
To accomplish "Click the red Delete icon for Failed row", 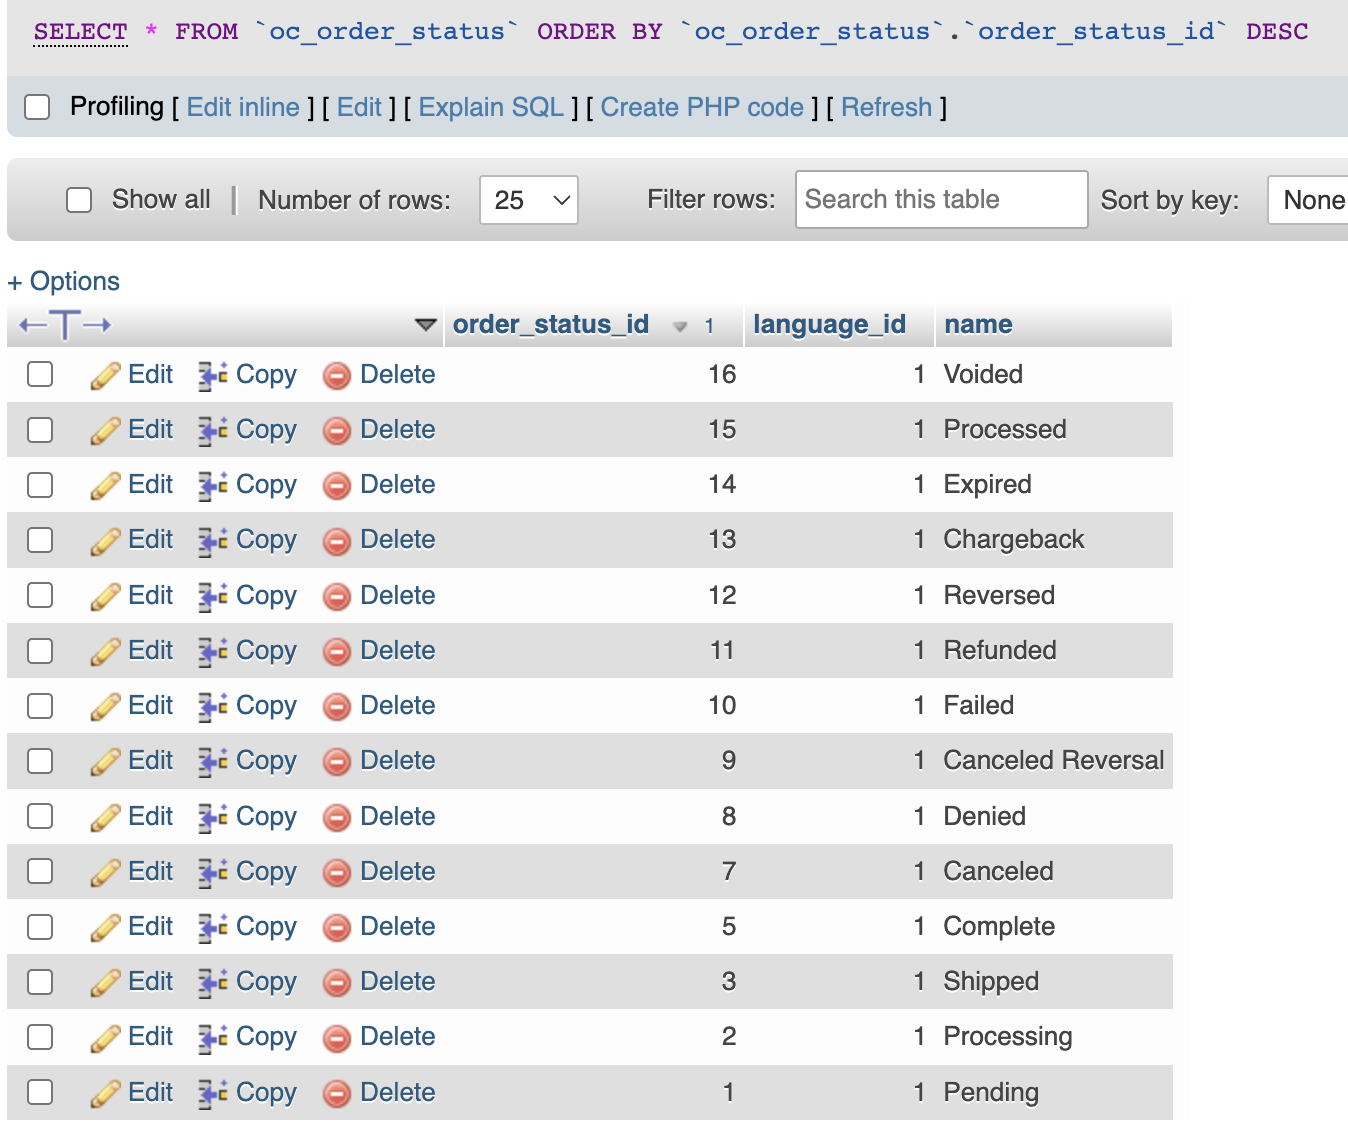I will pos(337,707).
